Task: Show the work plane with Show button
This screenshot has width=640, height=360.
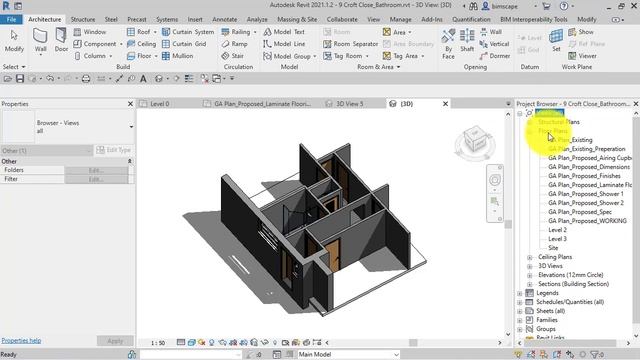Action: [x=581, y=31]
